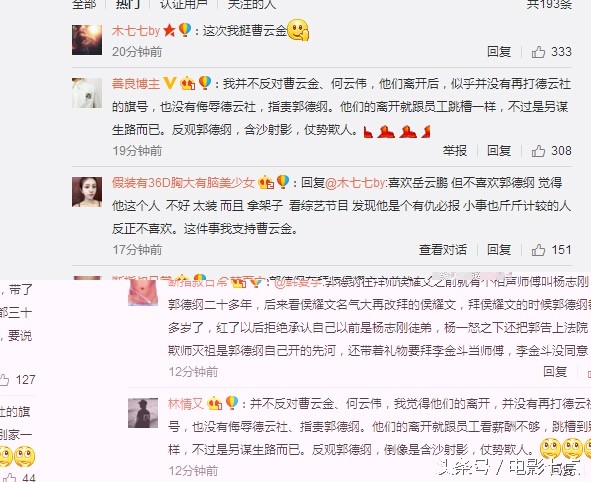
Task: Reply to 木七七by's comment
Action: pos(499,52)
